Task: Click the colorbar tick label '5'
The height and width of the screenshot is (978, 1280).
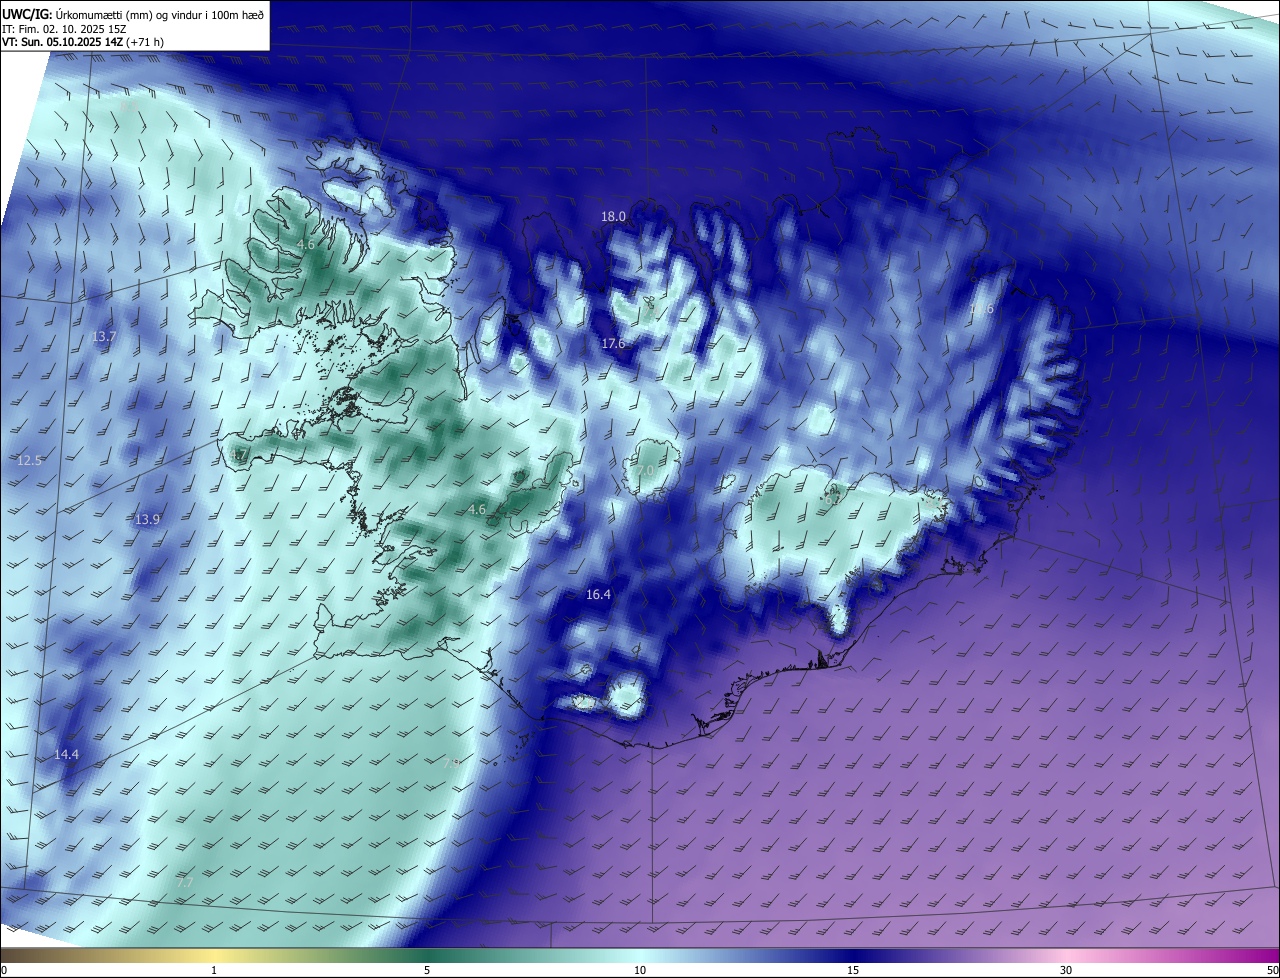Action: (x=427, y=970)
